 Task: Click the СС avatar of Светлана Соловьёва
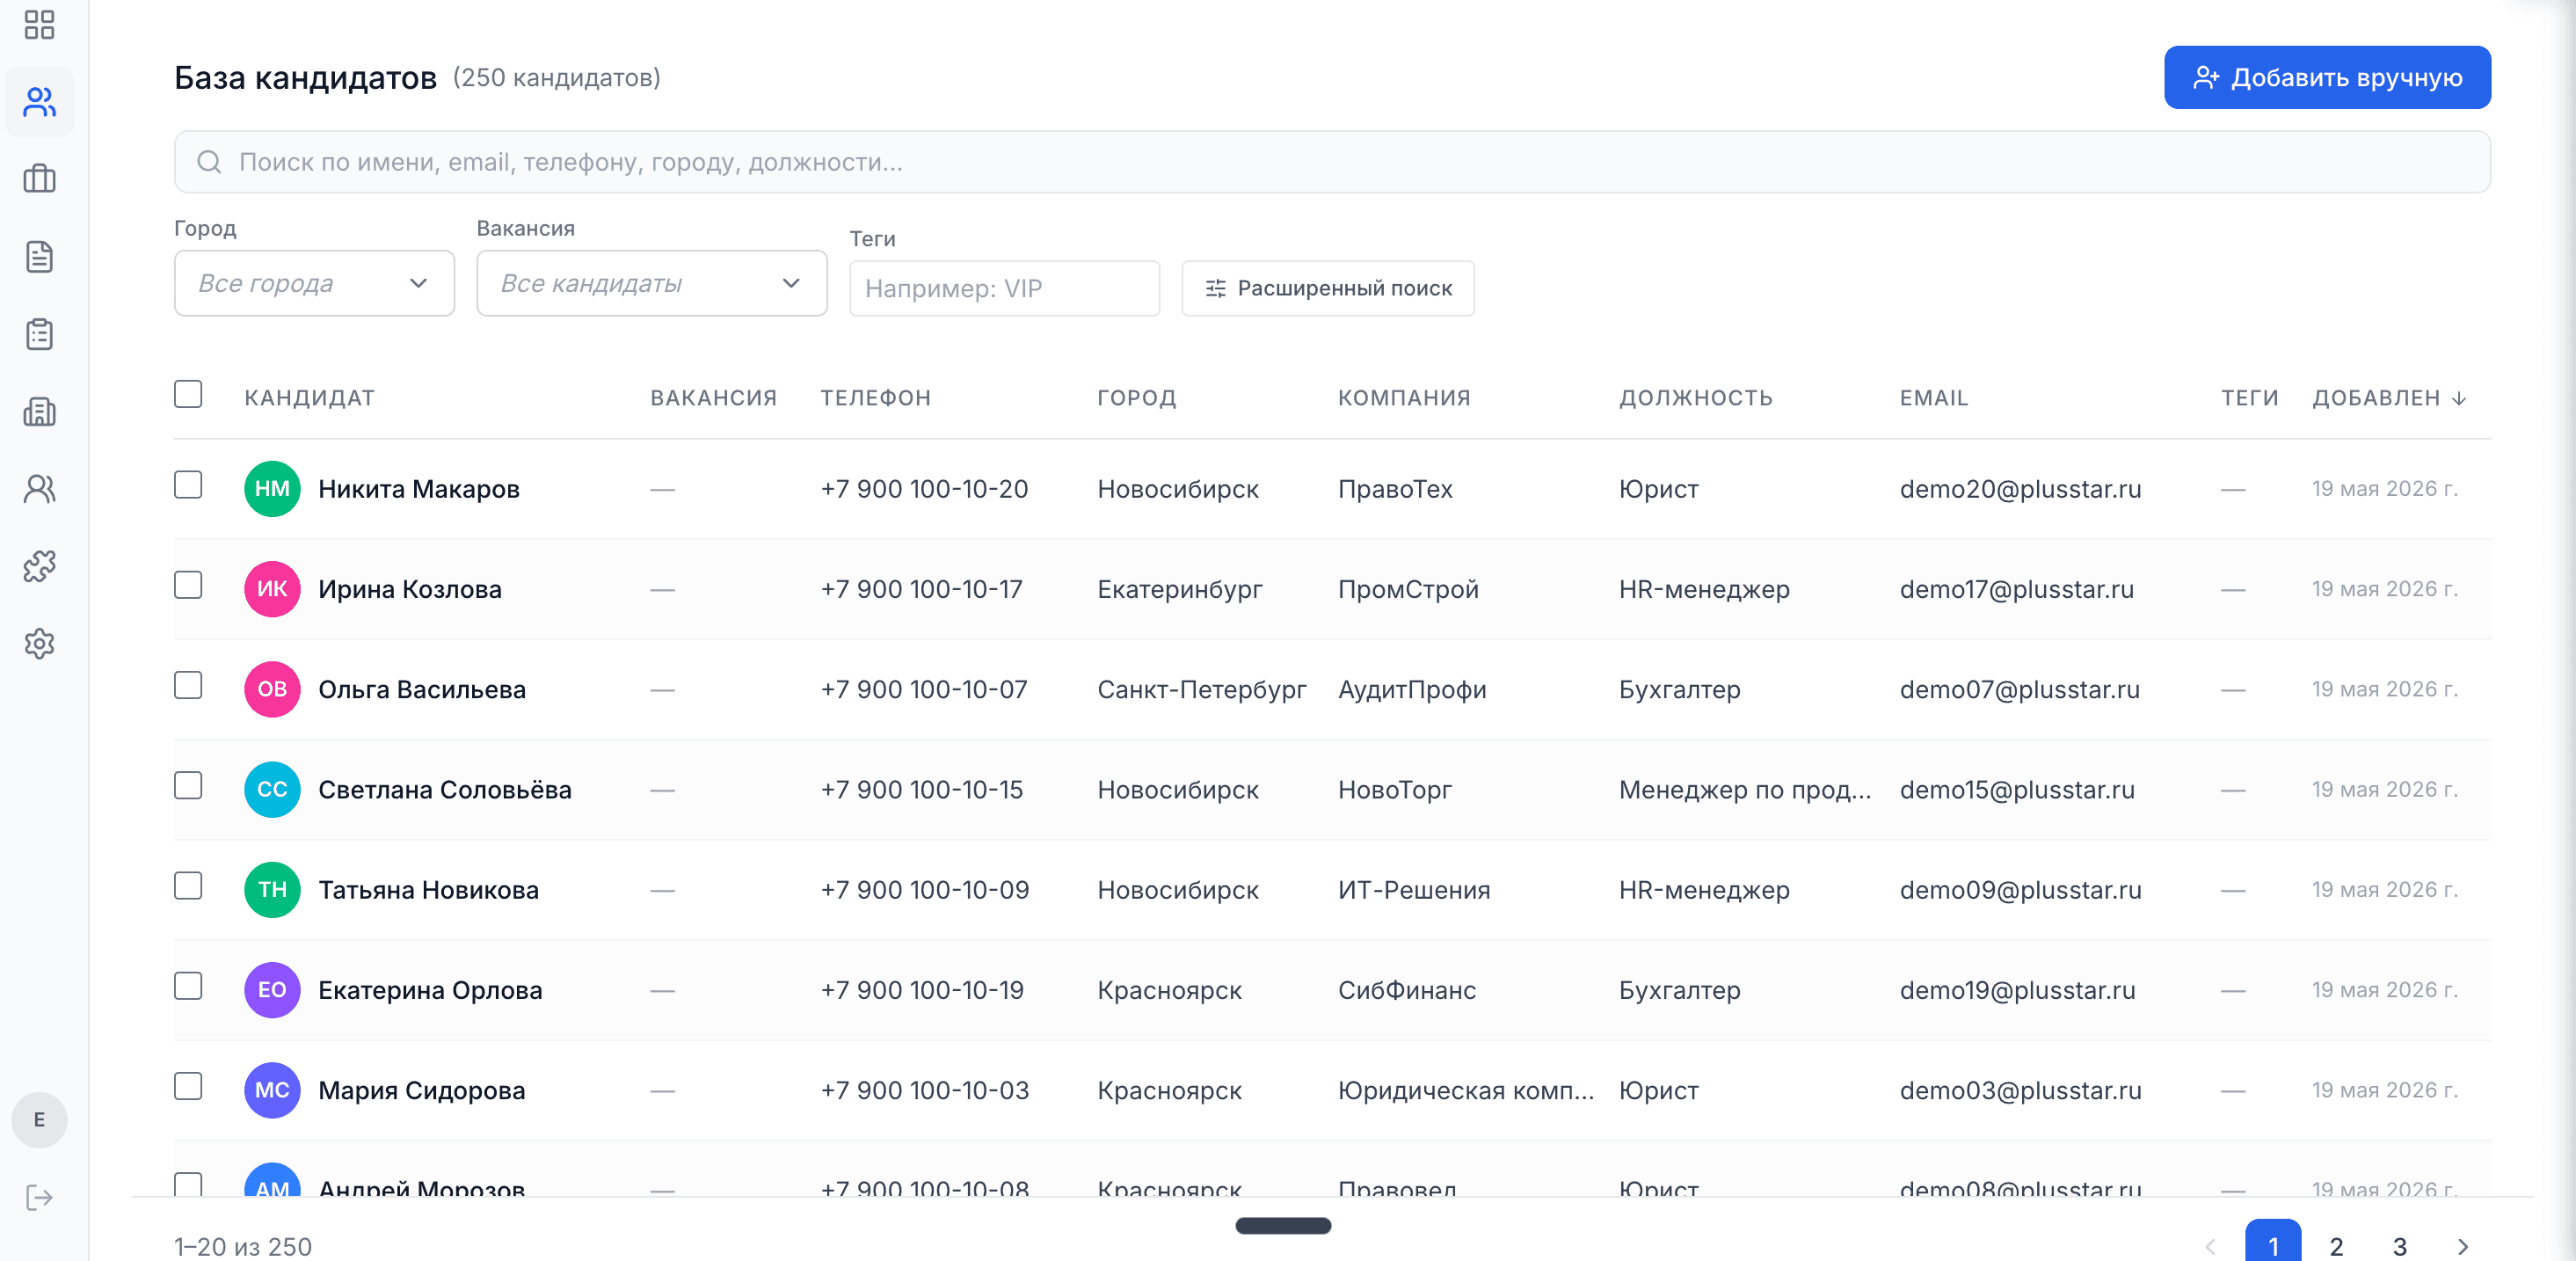pyautogui.click(x=272, y=789)
